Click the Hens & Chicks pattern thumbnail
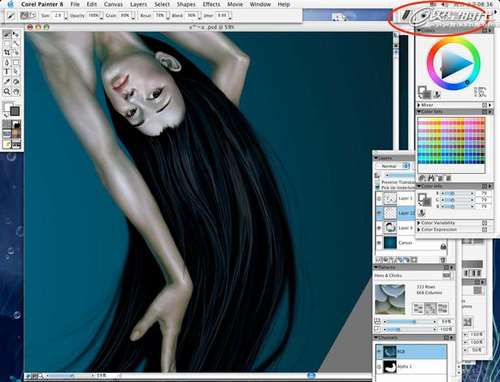 click(390, 299)
